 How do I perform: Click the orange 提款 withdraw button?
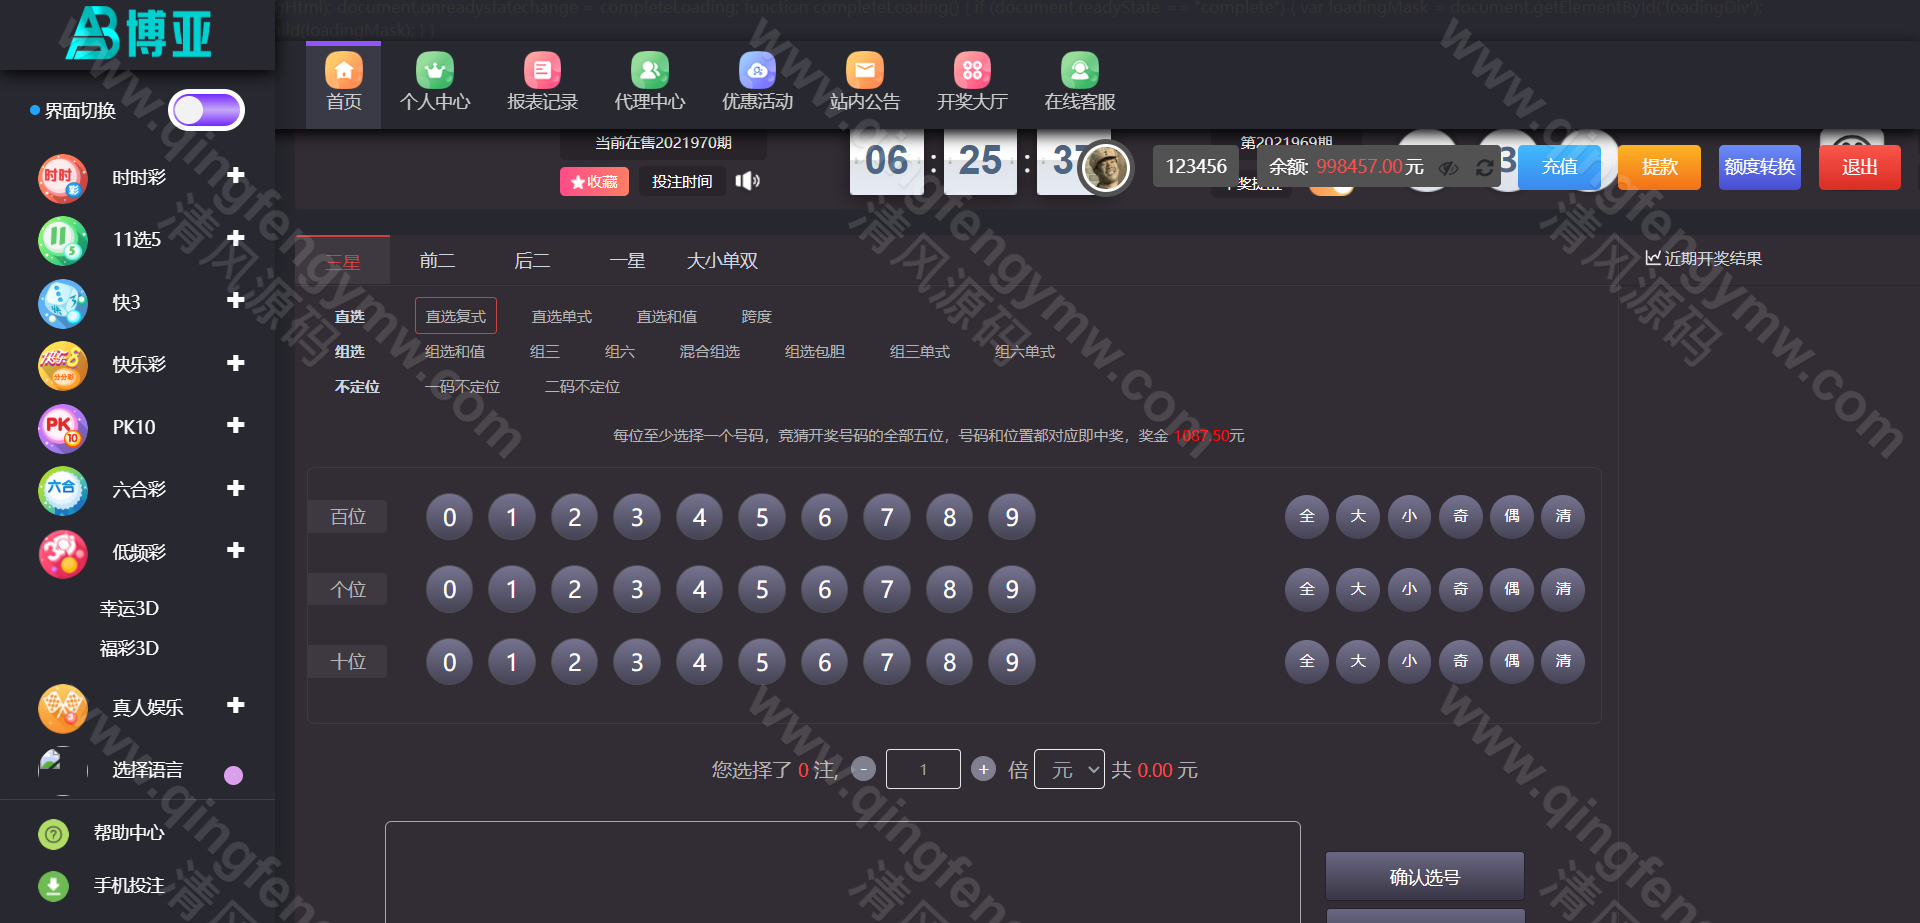pos(1659,167)
